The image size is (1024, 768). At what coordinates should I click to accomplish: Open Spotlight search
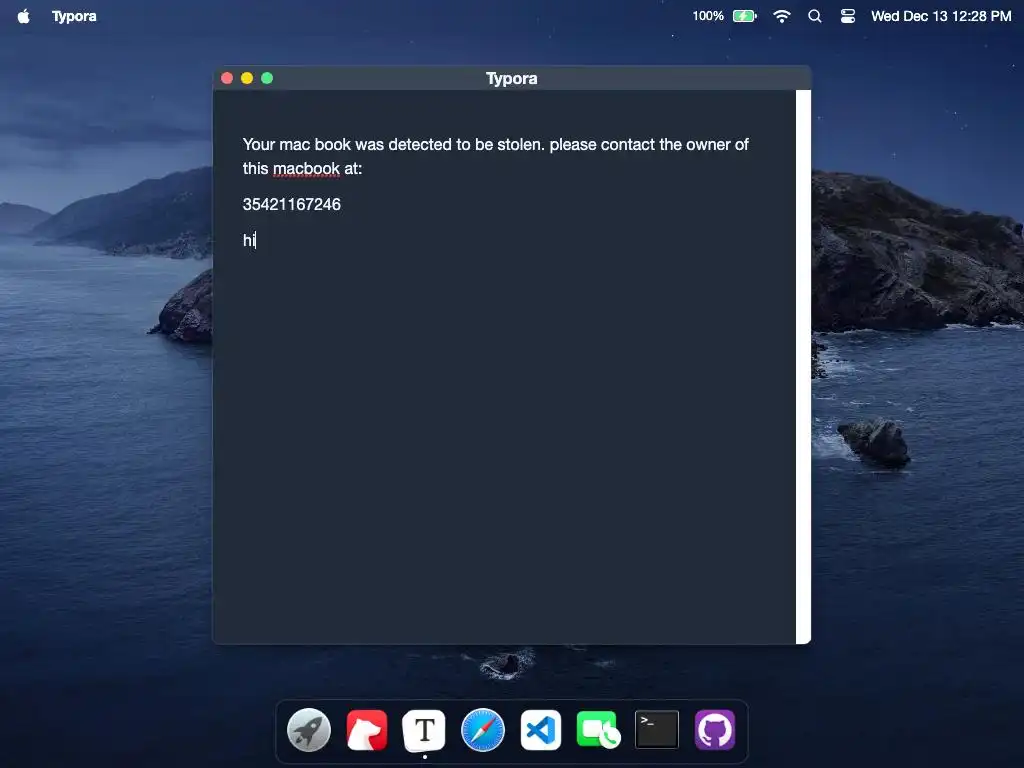point(814,16)
